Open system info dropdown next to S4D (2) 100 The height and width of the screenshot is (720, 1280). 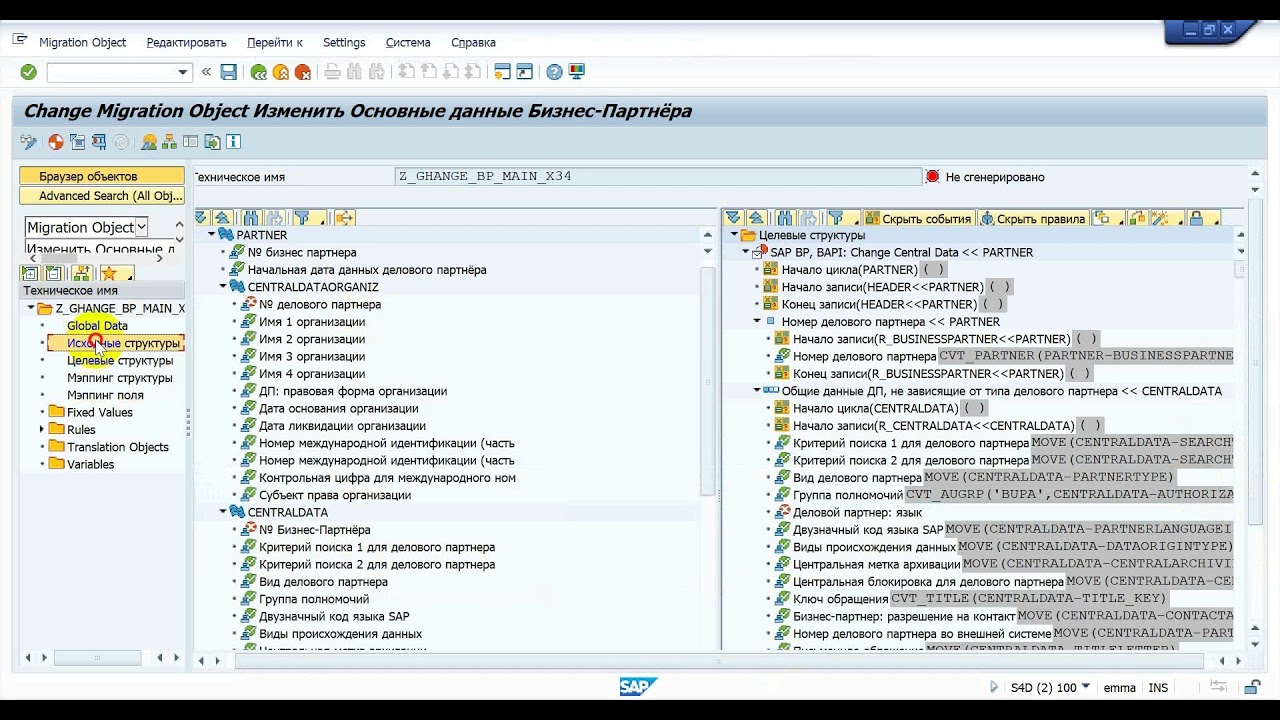tap(1086, 688)
